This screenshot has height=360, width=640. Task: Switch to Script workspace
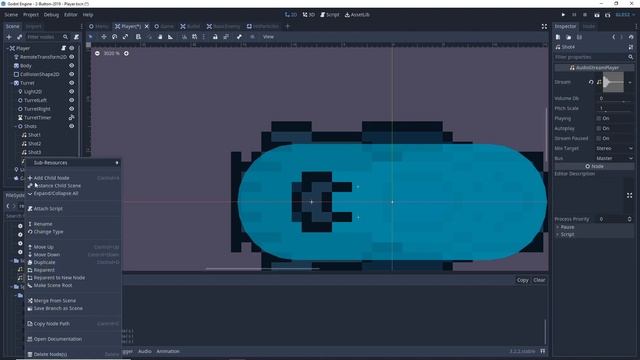tap(330, 15)
